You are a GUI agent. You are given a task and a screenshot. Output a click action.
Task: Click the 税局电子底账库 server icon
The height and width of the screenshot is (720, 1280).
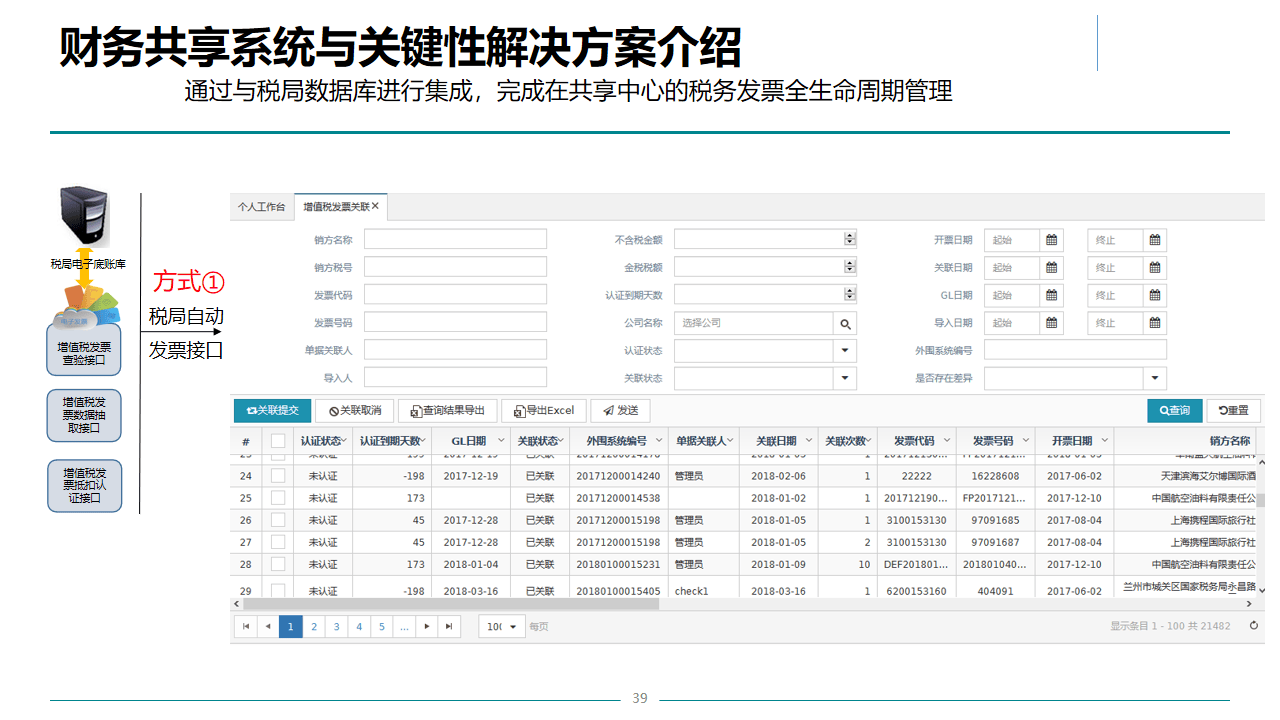click(83, 218)
